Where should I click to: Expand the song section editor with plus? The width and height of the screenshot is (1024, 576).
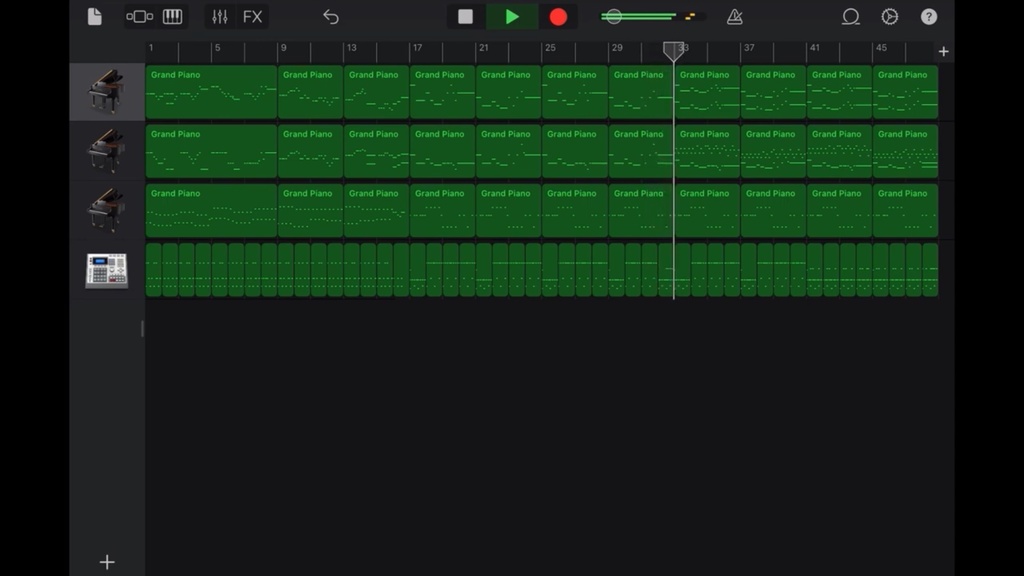[944, 49]
